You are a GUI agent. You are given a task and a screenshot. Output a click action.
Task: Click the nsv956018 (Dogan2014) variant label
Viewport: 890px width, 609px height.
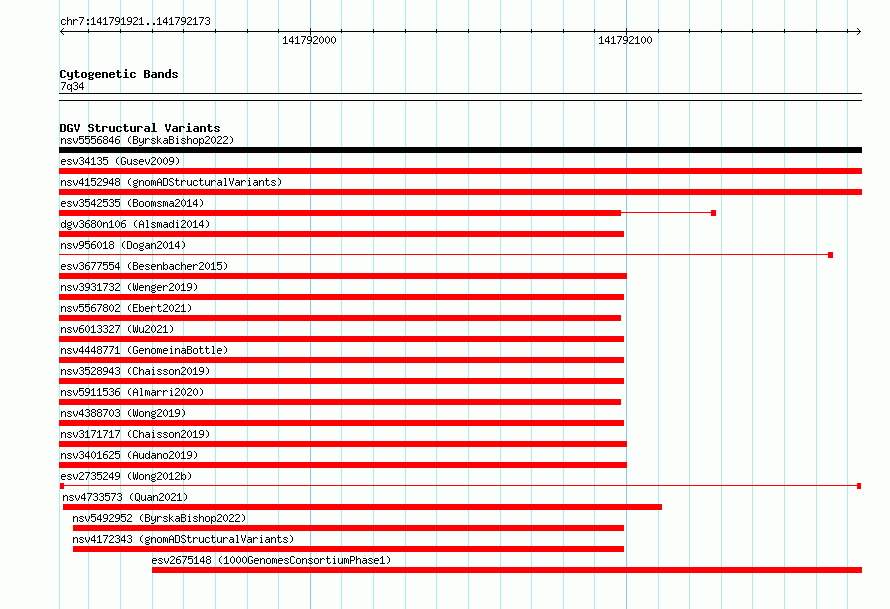pyautogui.click(x=123, y=245)
